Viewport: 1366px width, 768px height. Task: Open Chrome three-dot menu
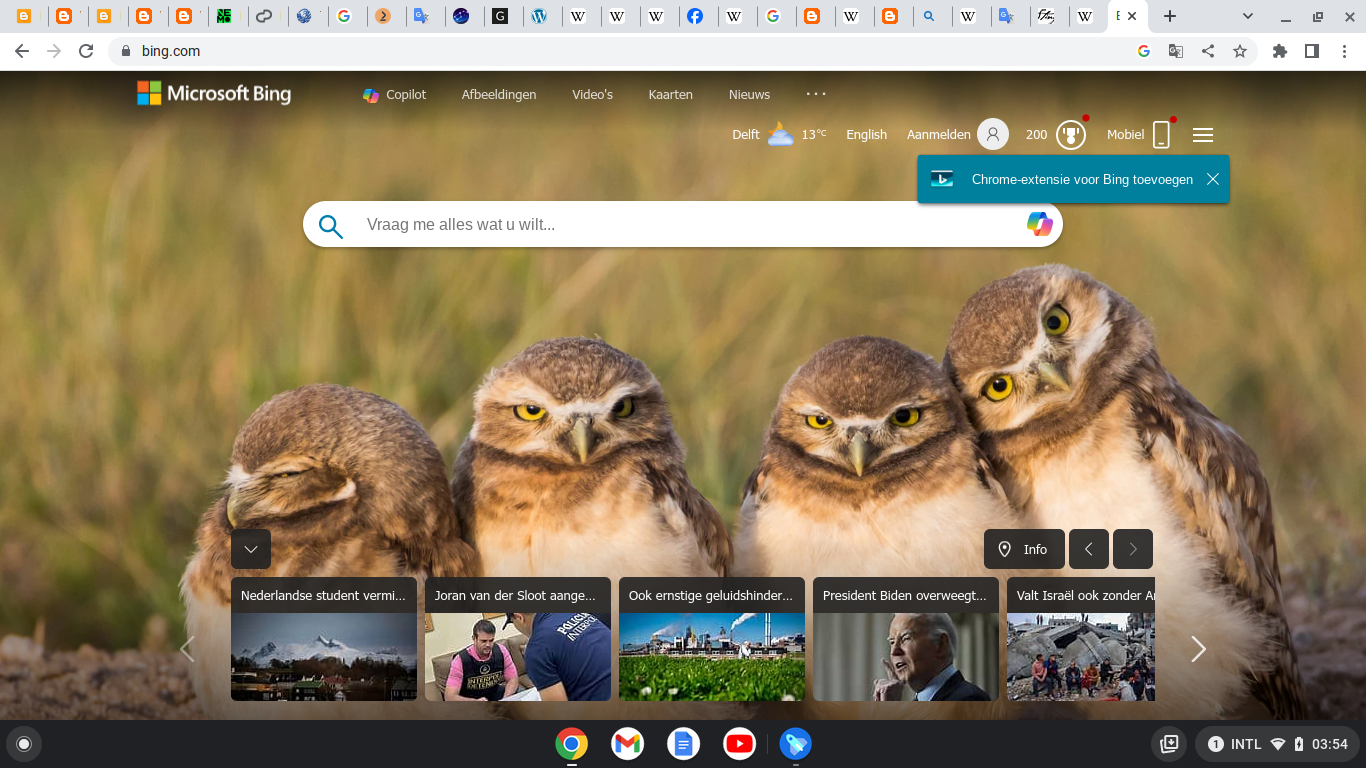pyautogui.click(x=1344, y=51)
